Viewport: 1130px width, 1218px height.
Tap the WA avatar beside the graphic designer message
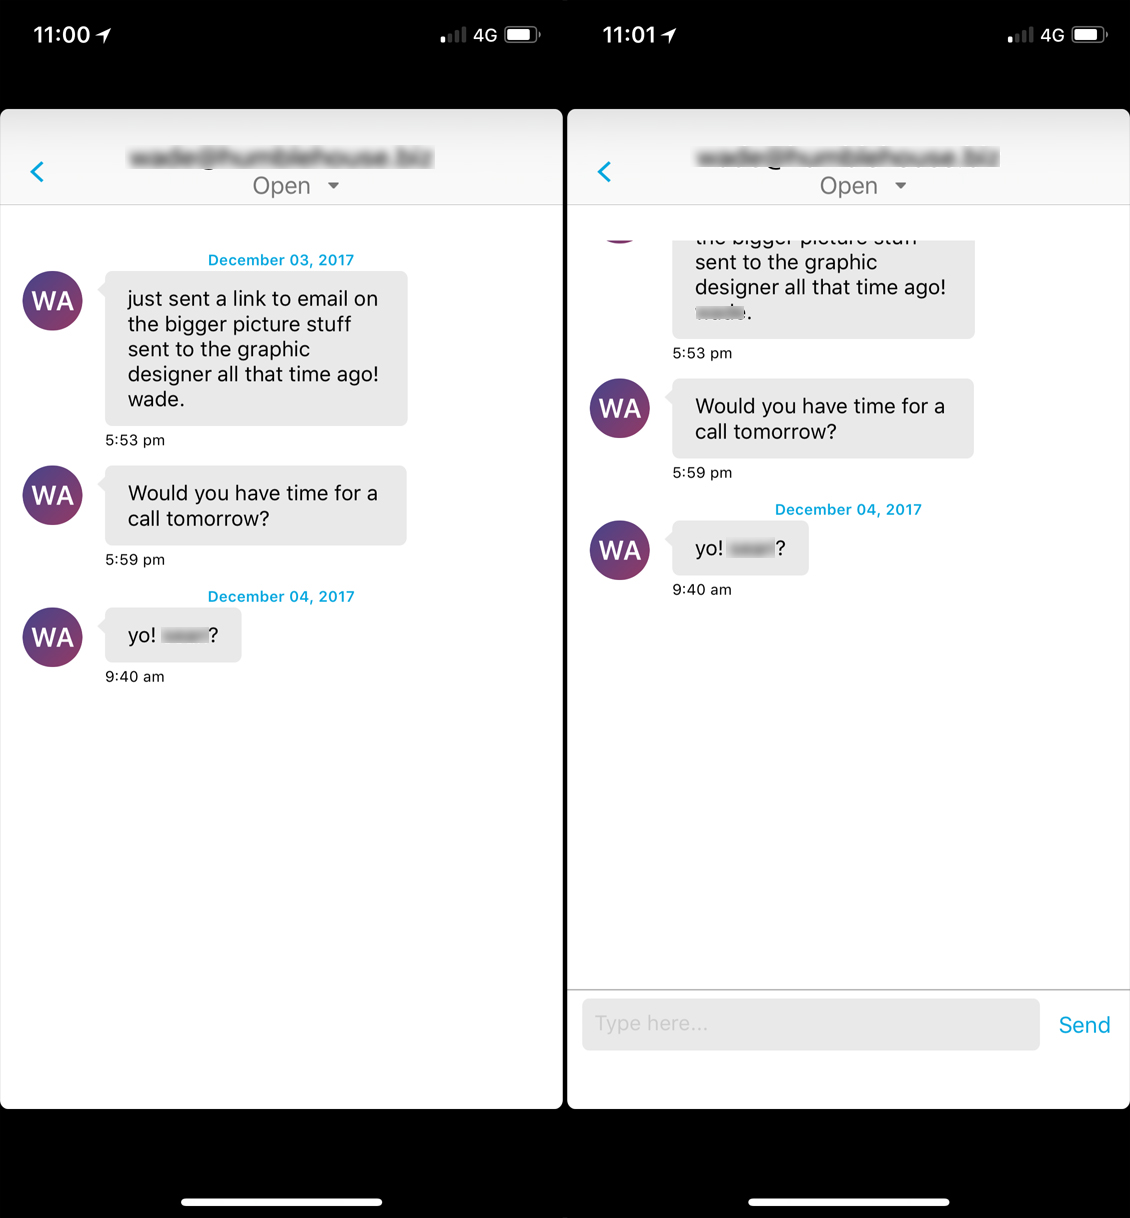pyautogui.click(x=52, y=300)
